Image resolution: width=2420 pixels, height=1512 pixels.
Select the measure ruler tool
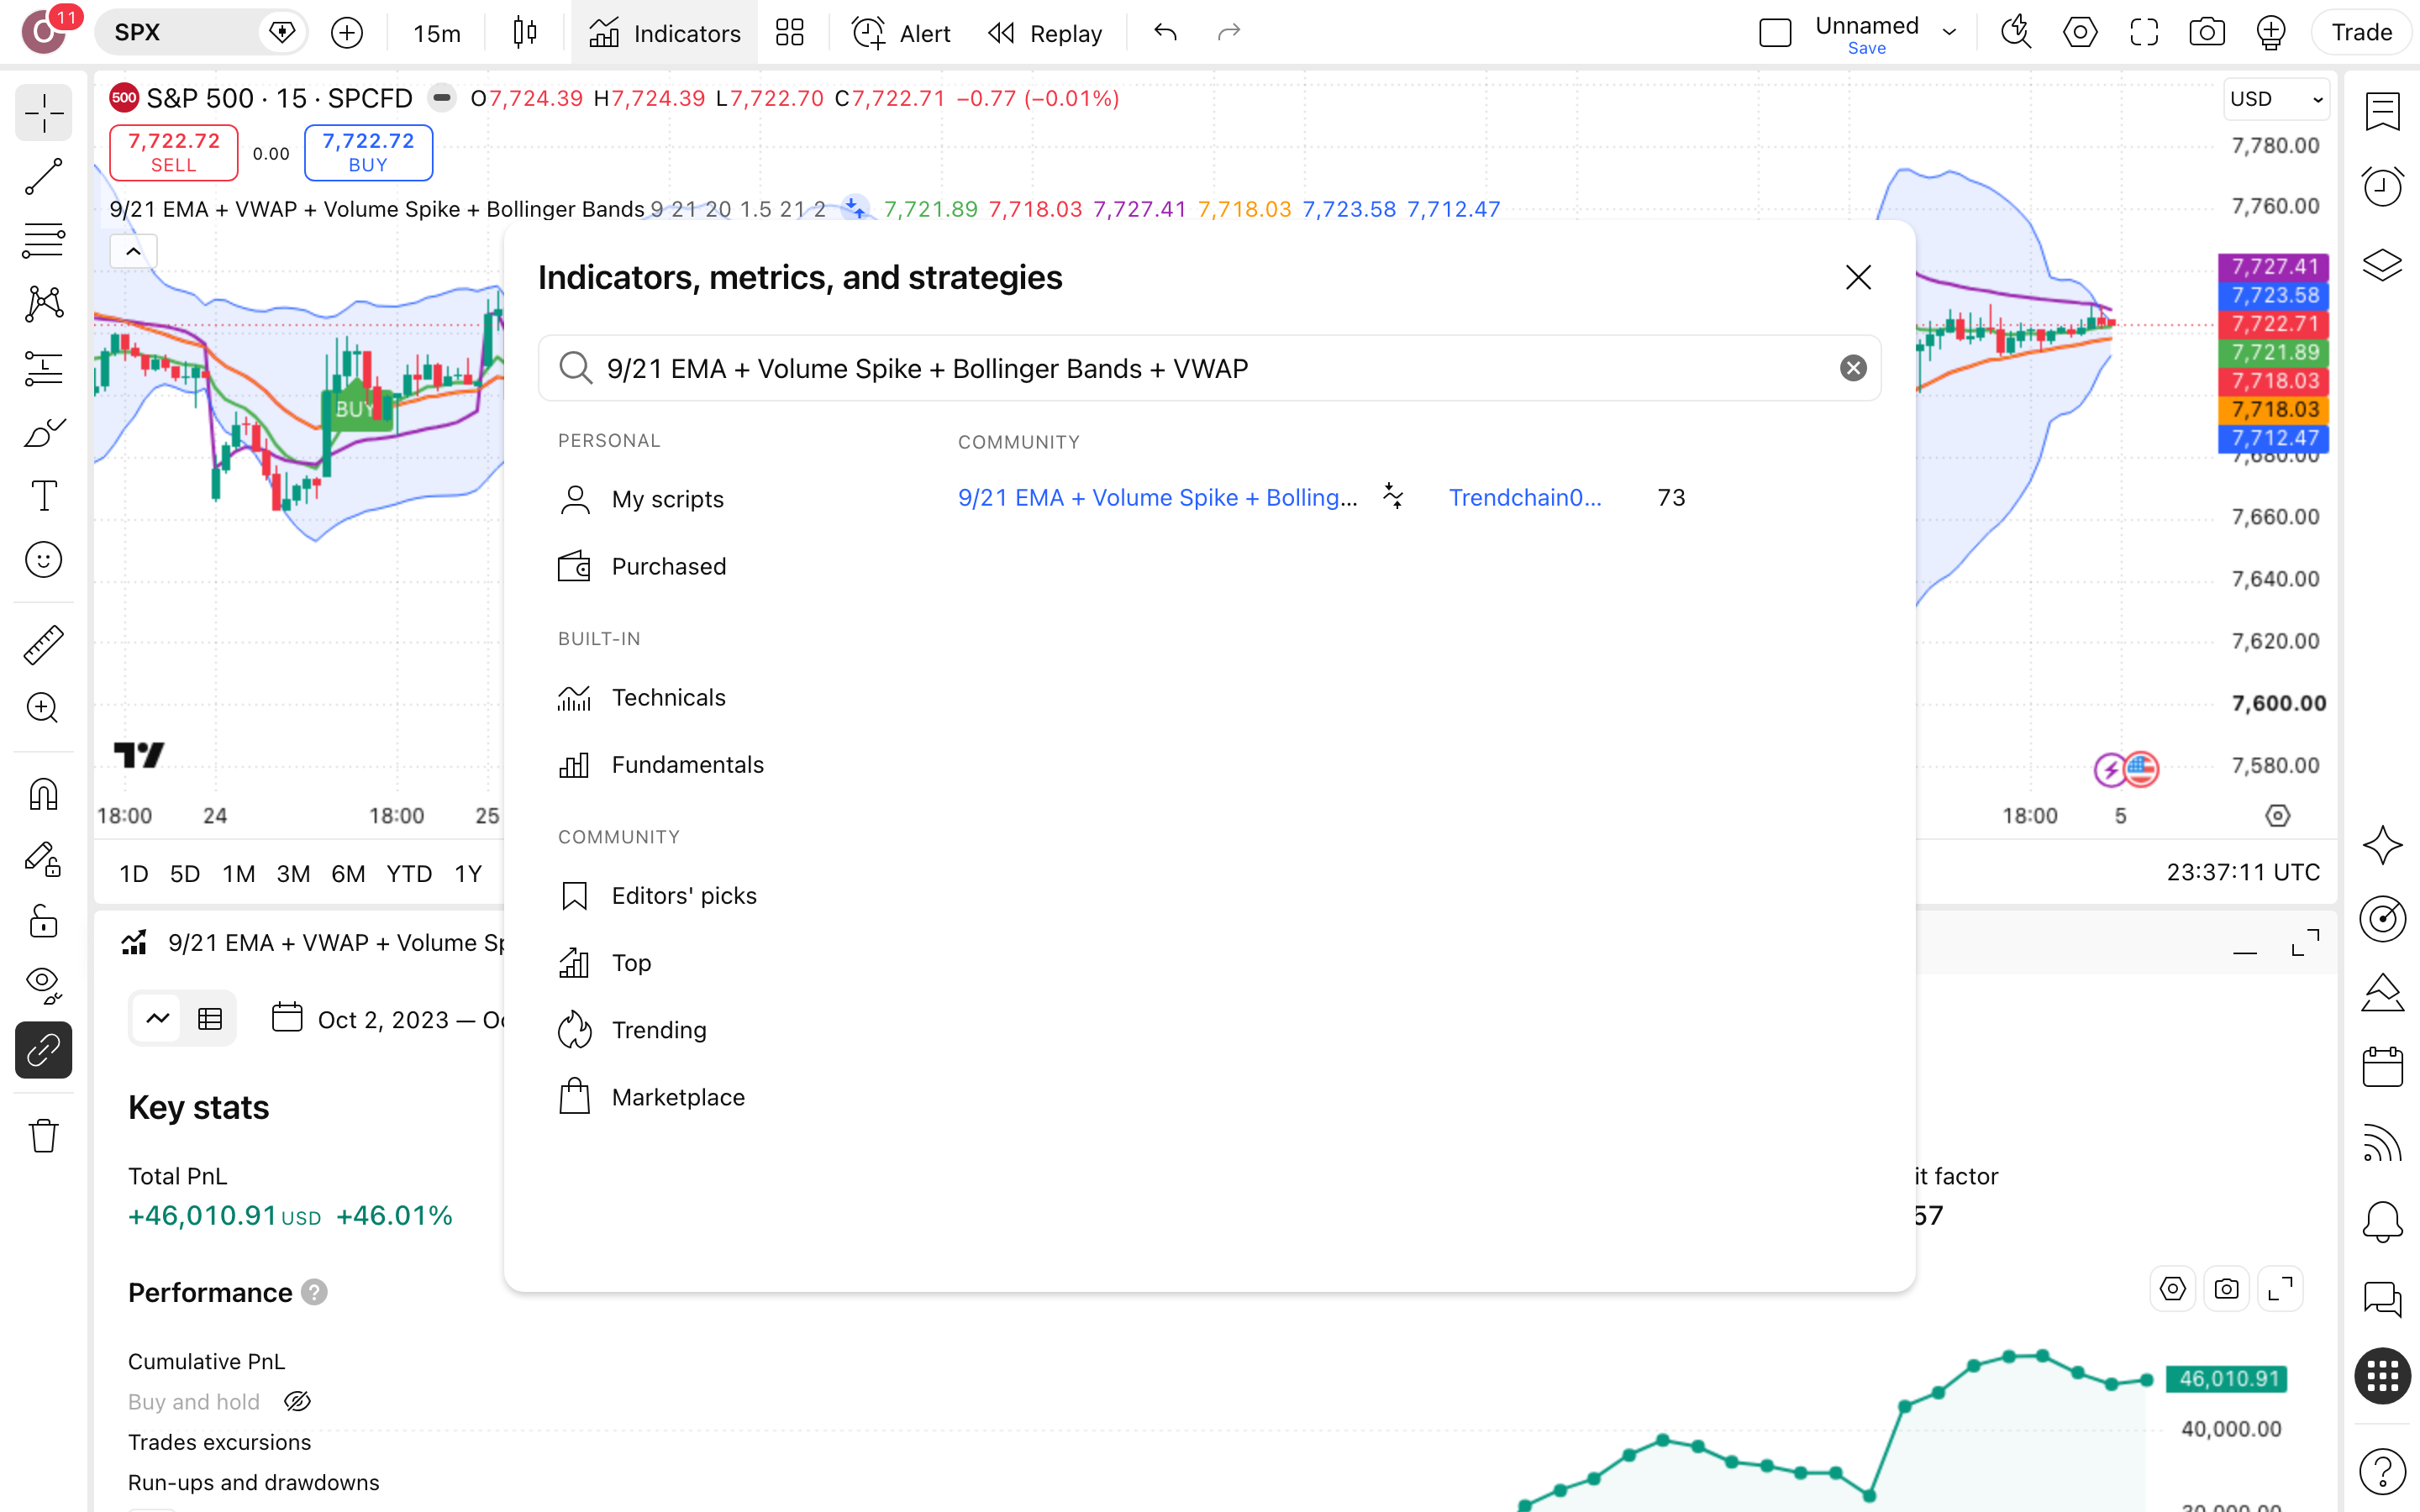pyautogui.click(x=43, y=645)
